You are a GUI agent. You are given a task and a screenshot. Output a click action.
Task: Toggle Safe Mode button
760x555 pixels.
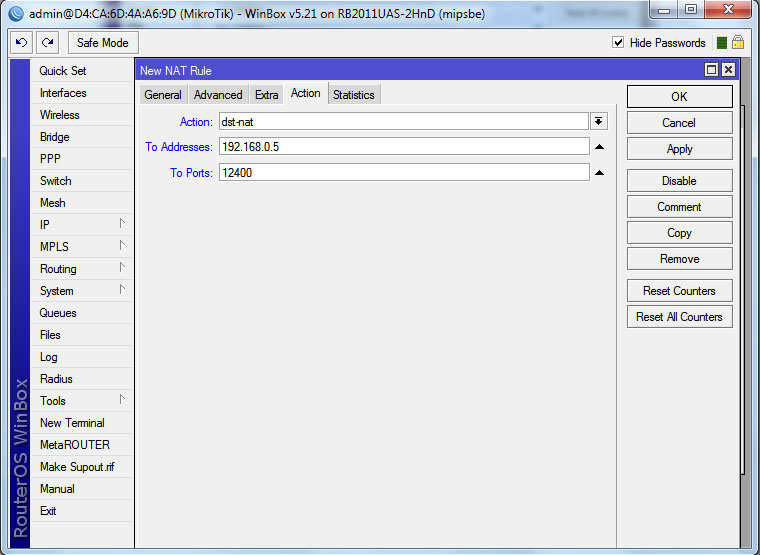[103, 43]
